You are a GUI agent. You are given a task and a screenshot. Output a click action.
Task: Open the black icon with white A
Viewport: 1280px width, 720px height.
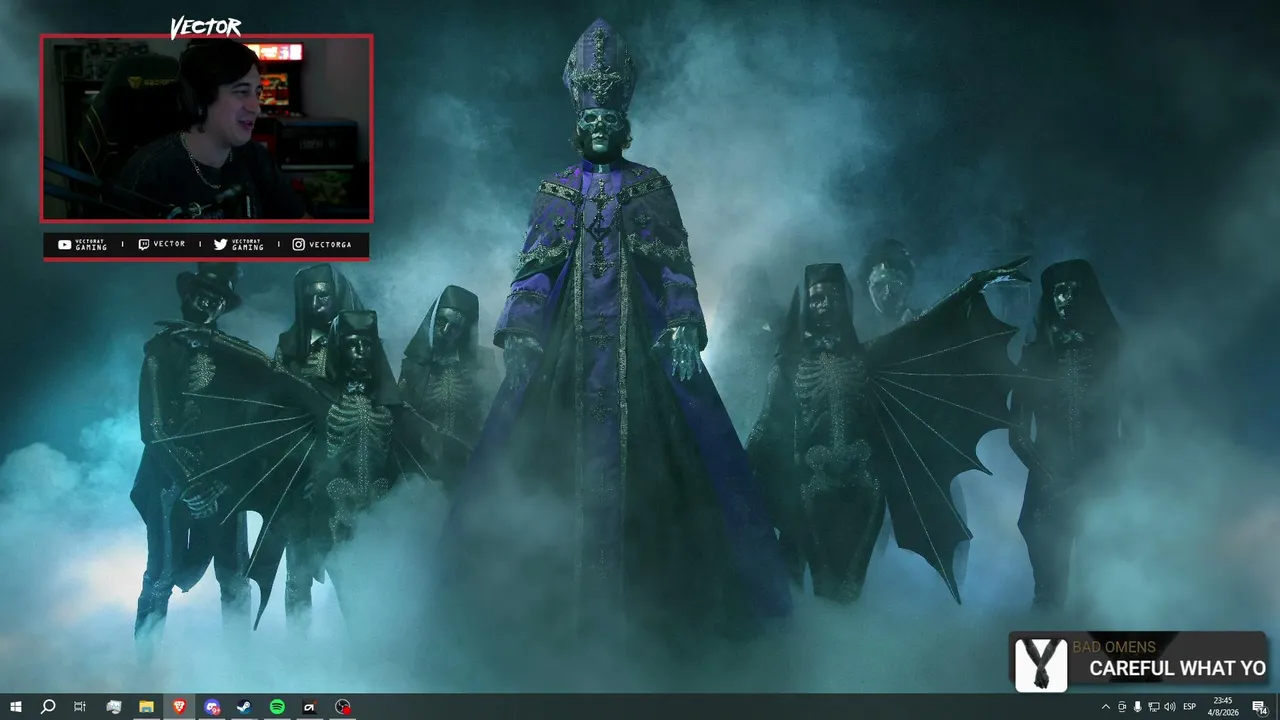(310, 707)
